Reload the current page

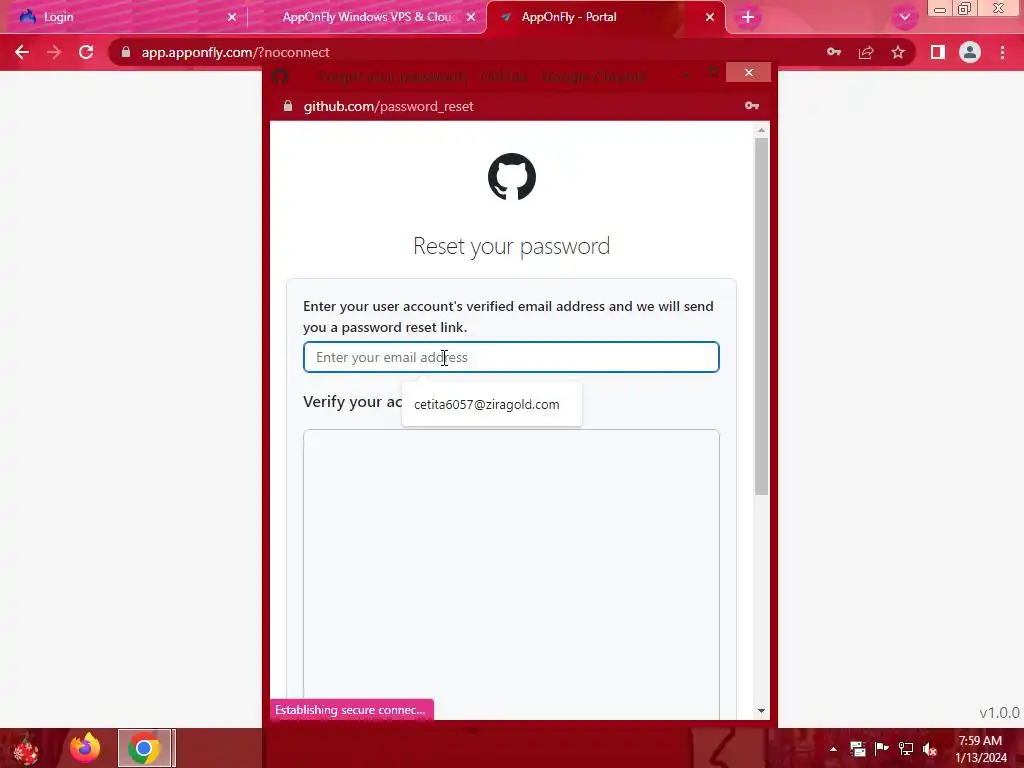pos(86,52)
